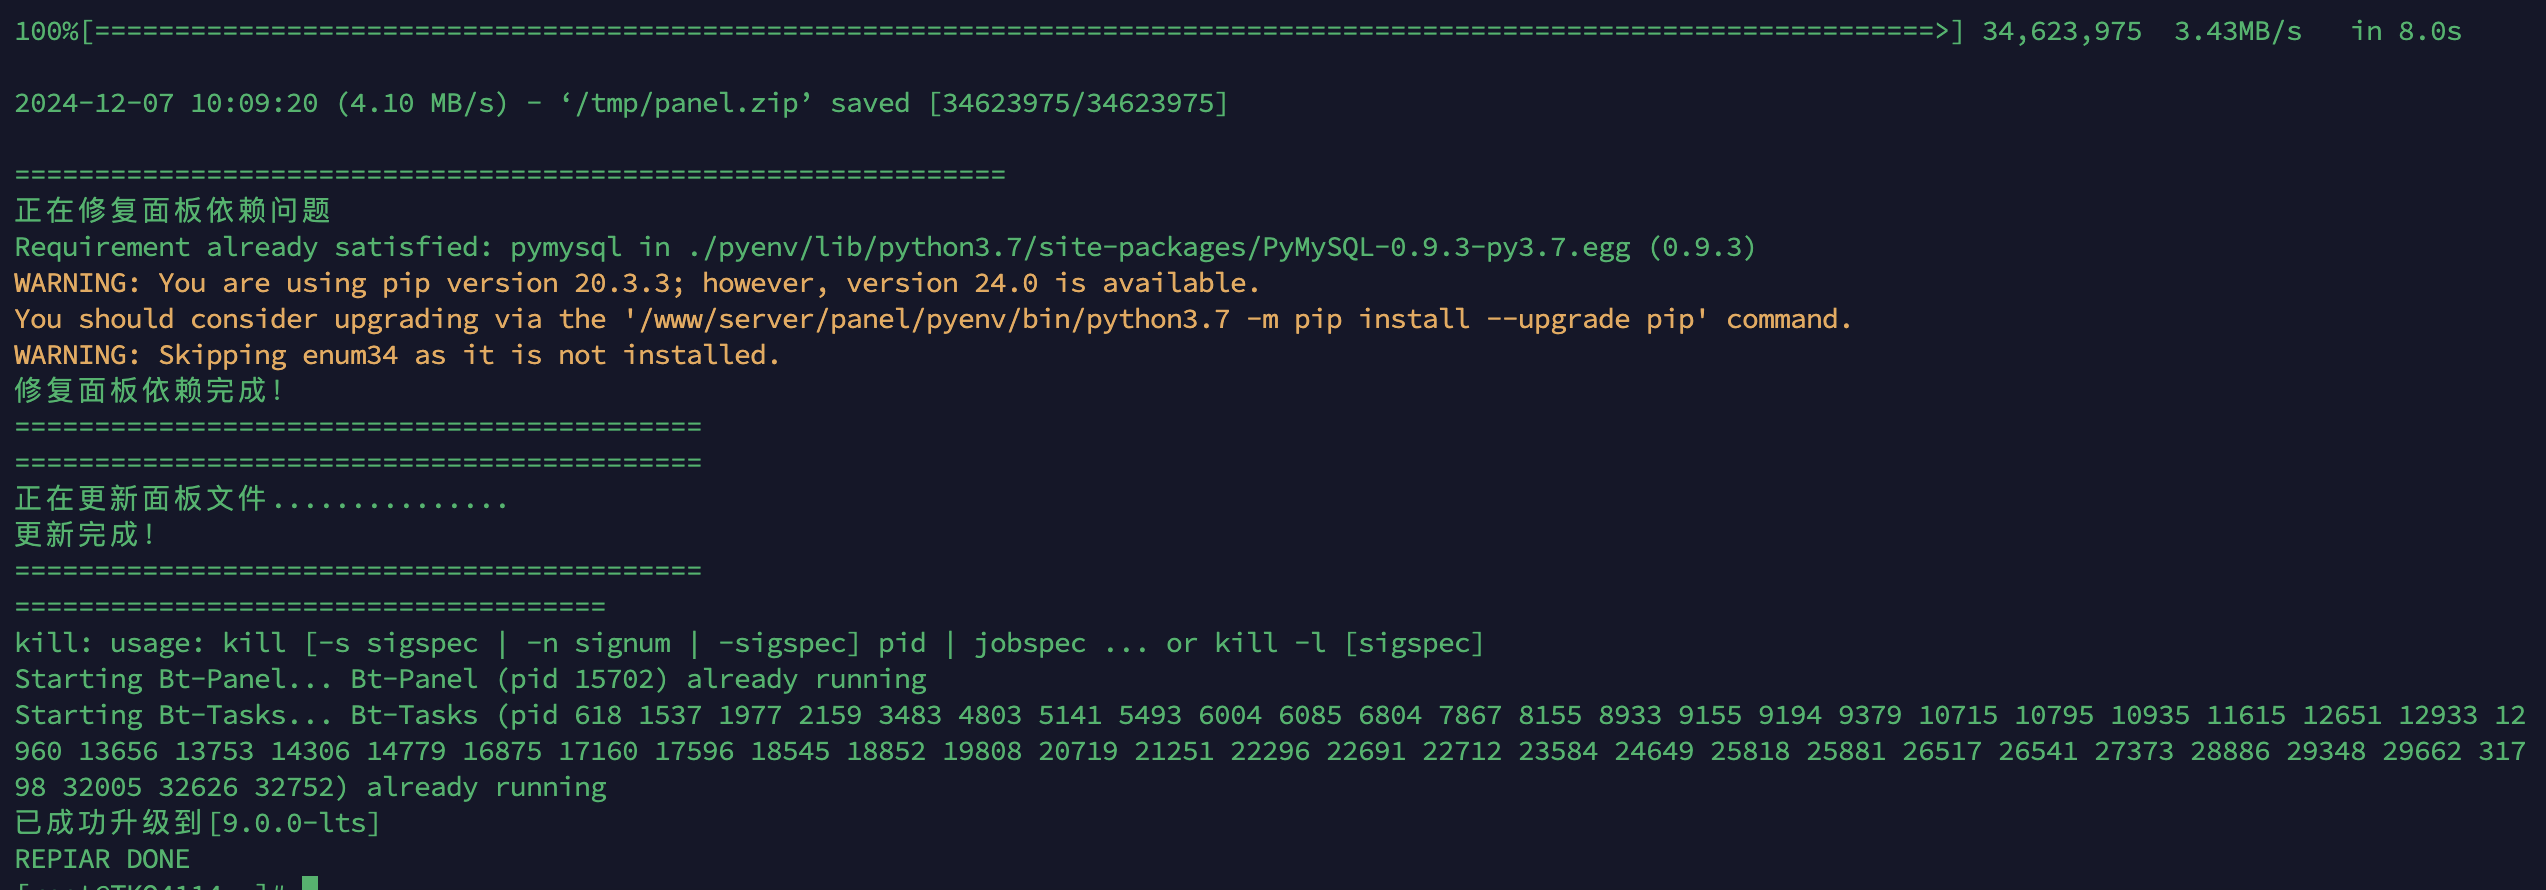Viewport: 2546px width, 890px height.
Task: Click the 100% download progress bar
Action: click(x=989, y=32)
